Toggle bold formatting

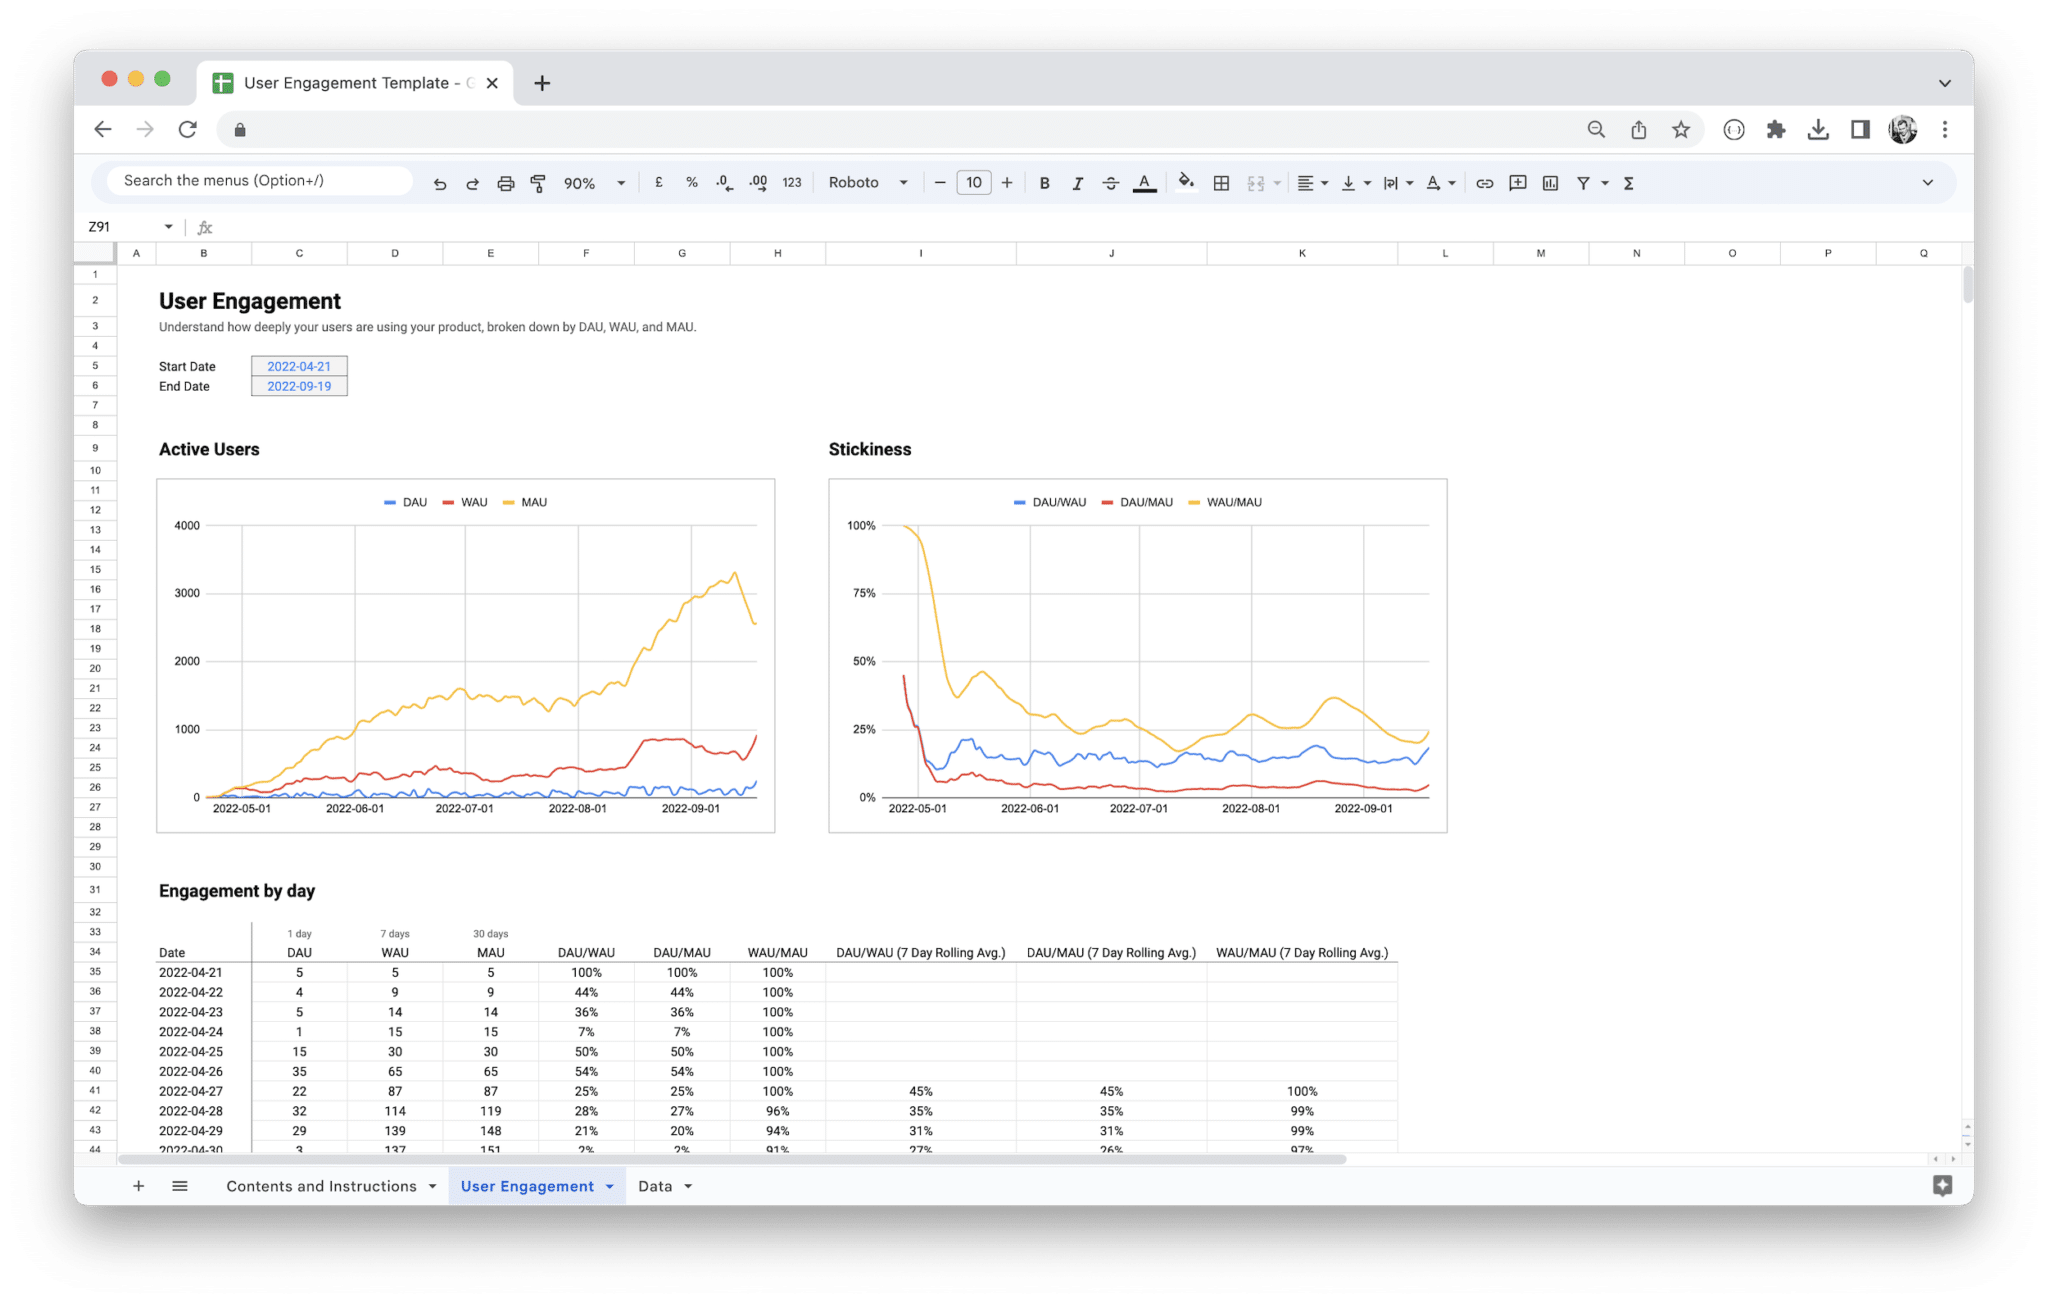(x=1044, y=182)
